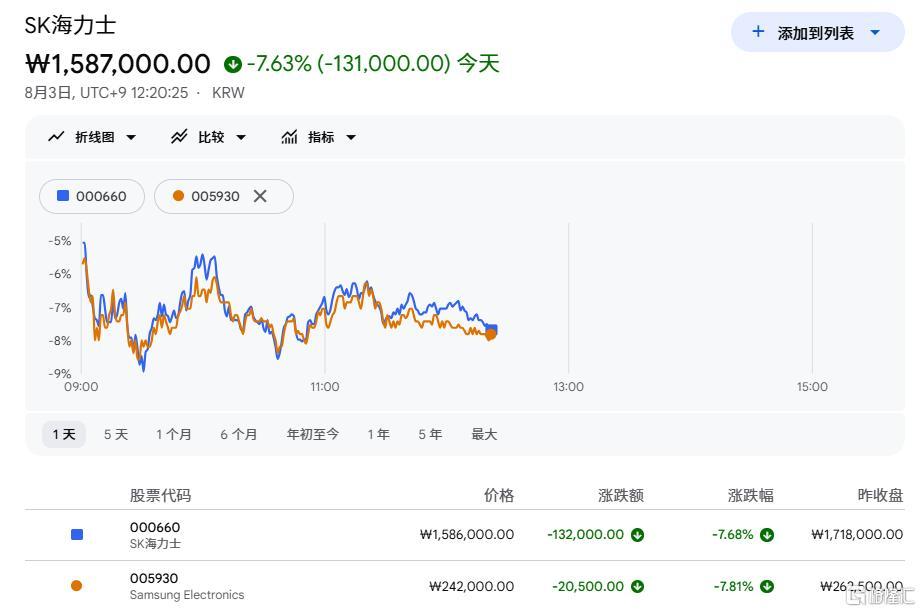
Task: Click the price ₩1,586,000.00 cell
Action: coord(466,534)
